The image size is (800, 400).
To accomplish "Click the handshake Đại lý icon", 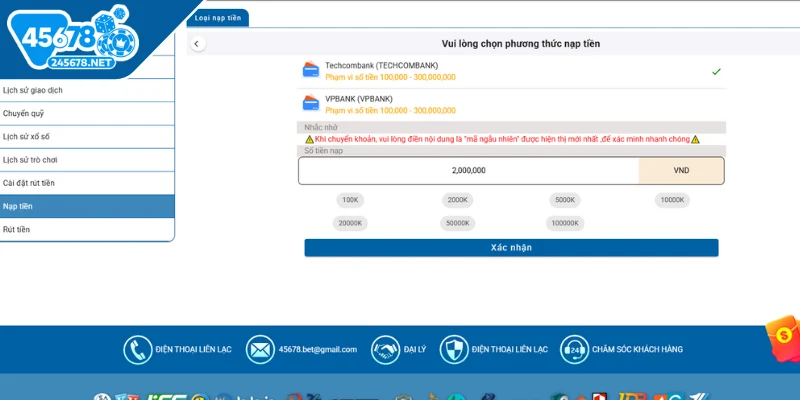I will coord(386,349).
